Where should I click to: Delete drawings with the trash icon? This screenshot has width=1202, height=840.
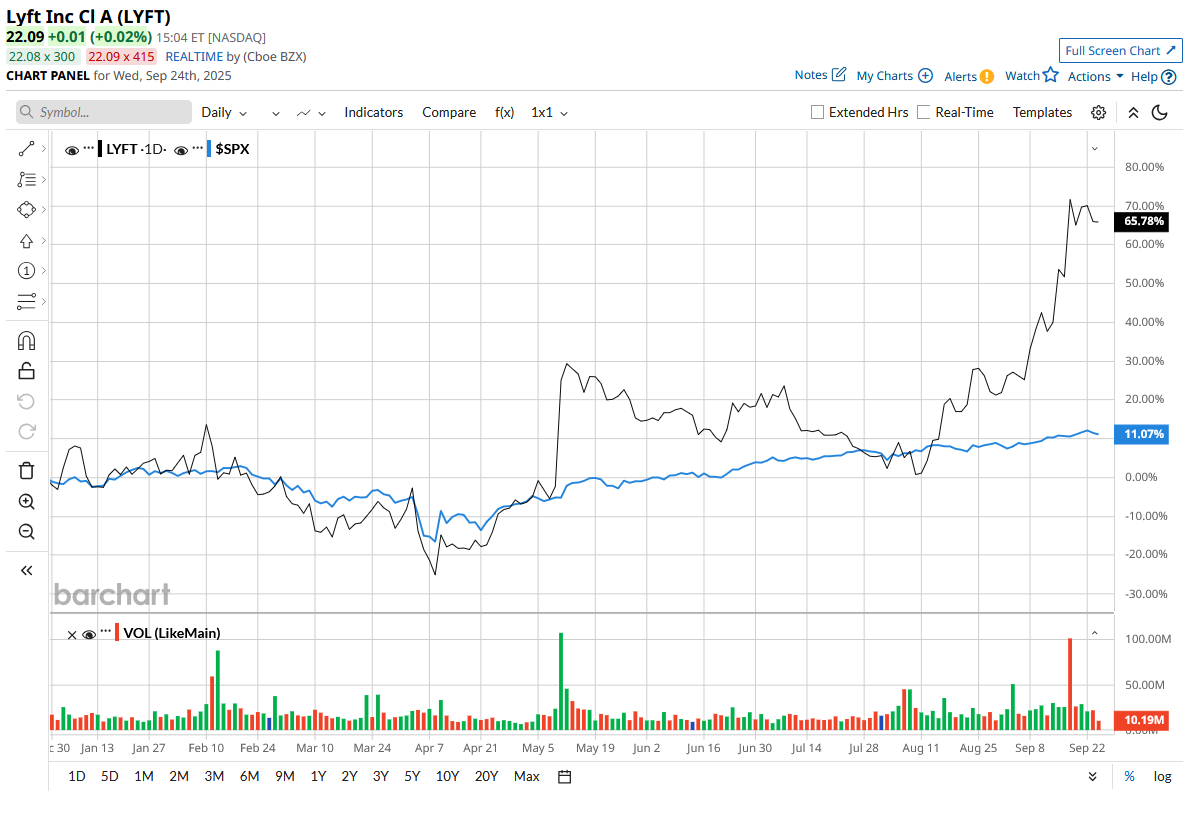pyautogui.click(x=27, y=471)
